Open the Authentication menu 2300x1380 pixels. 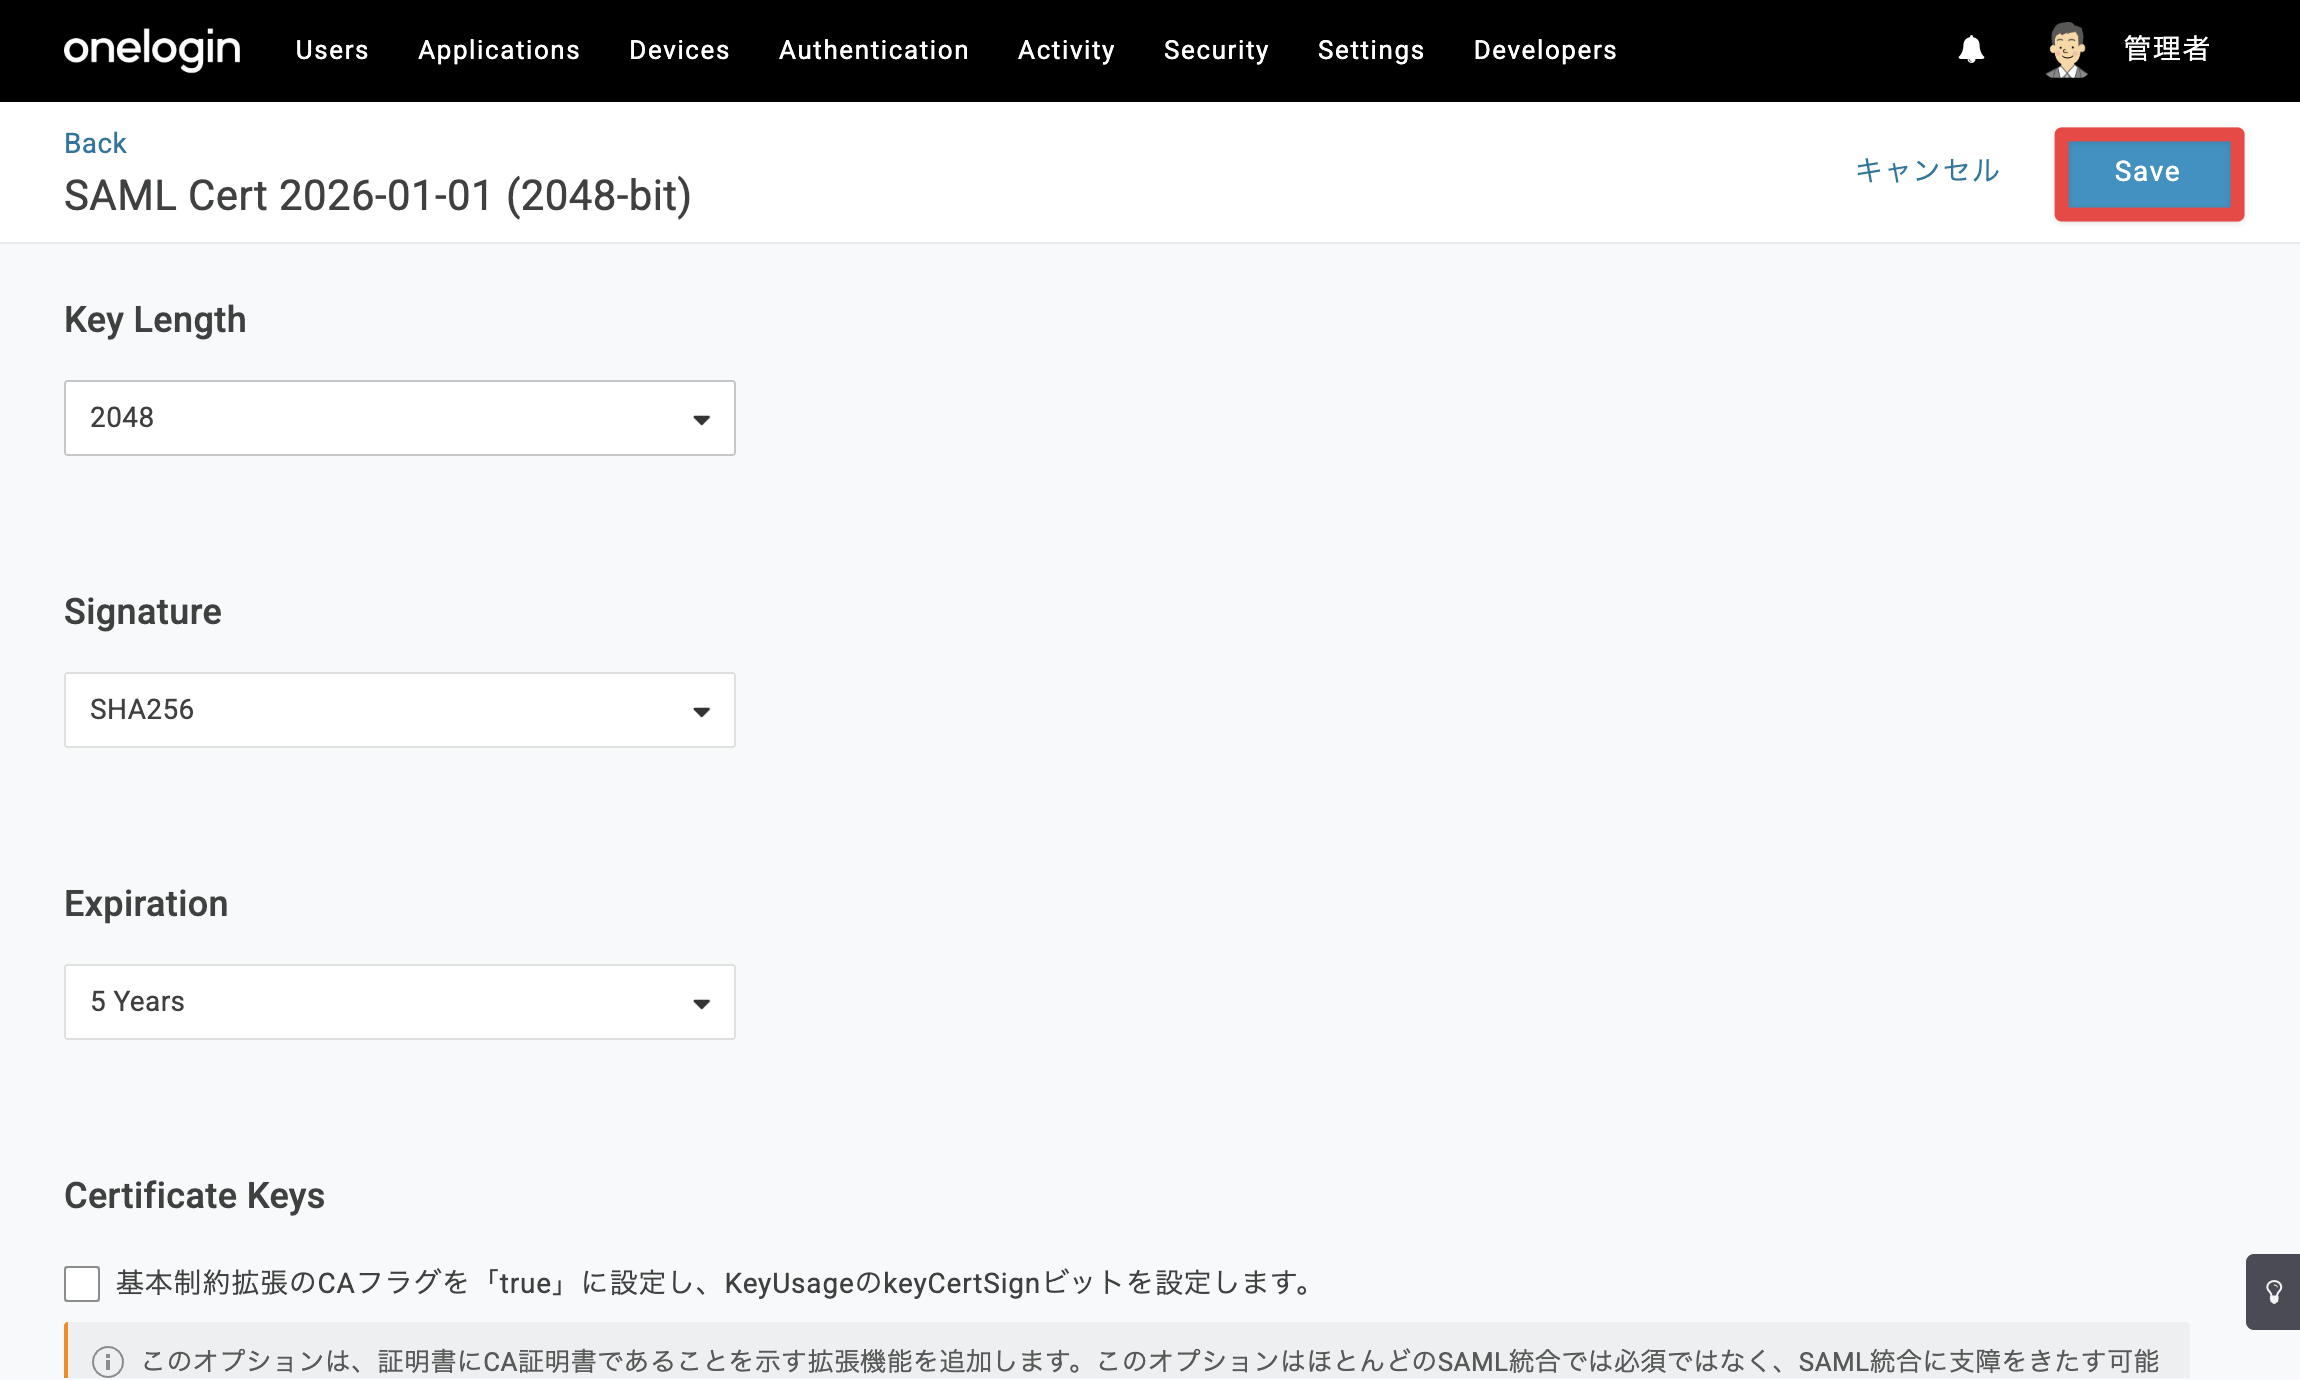(x=874, y=50)
